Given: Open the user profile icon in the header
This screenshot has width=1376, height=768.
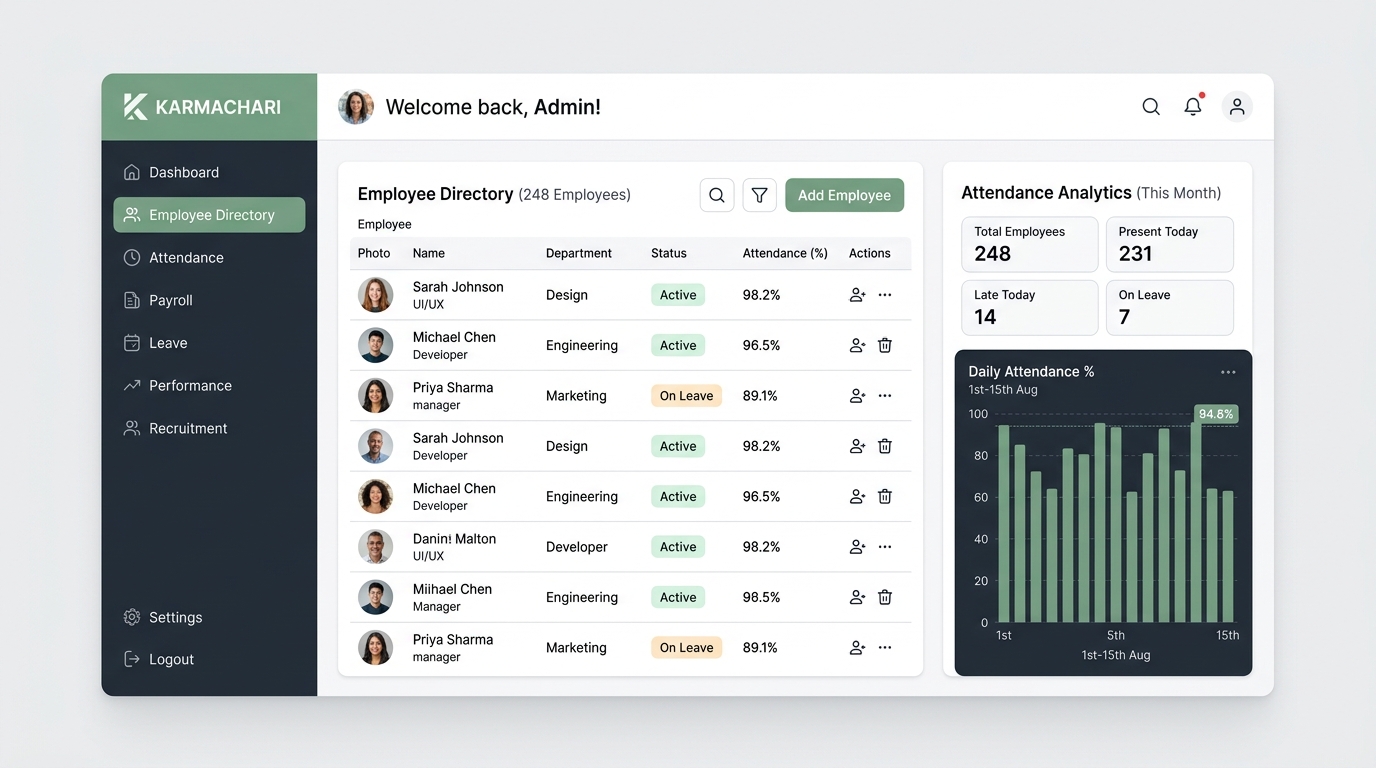Looking at the screenshot, I should (x=1237, y=107).
